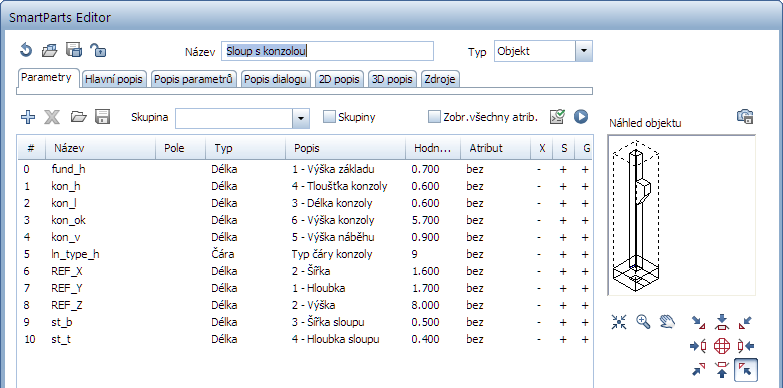Select the kon_ok parameter row

305,220
